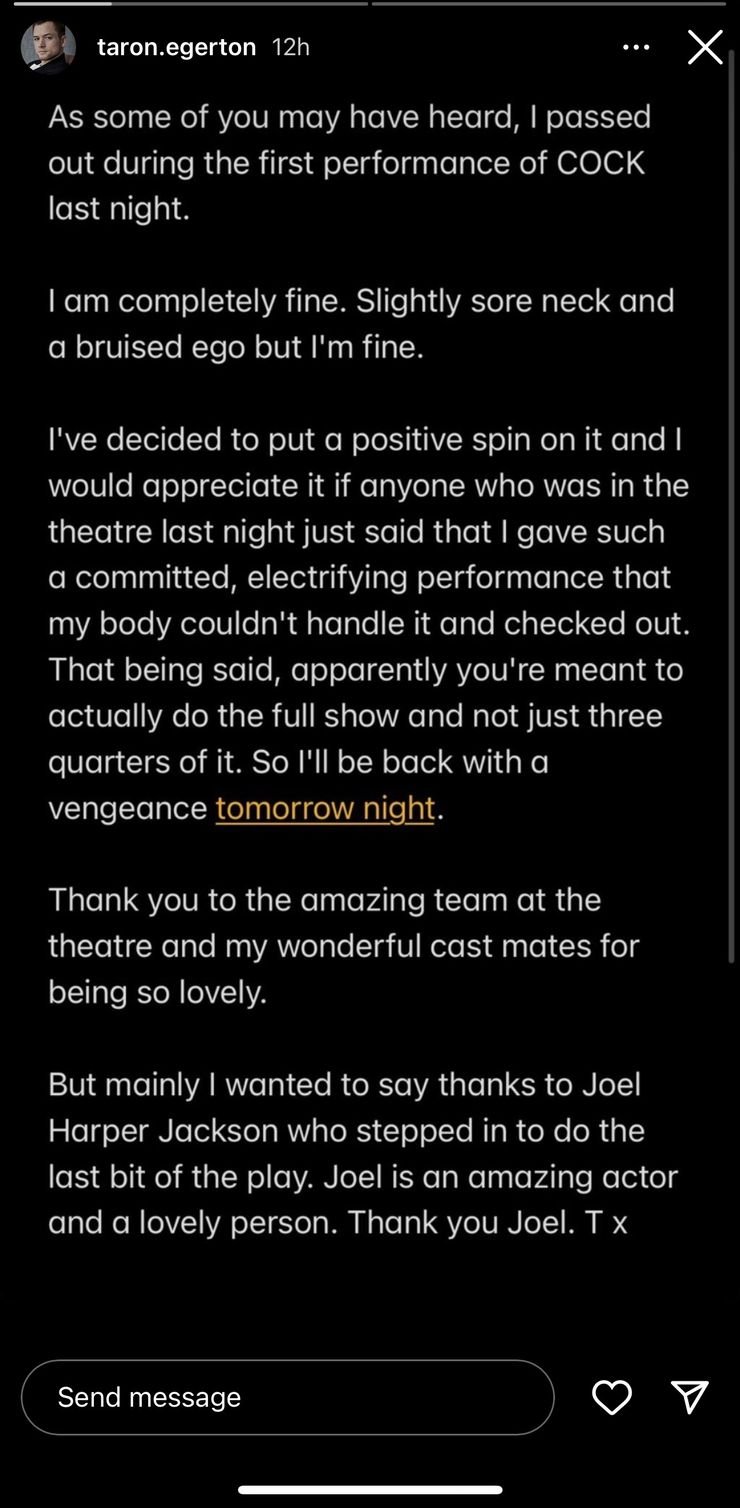Tap the "Thank you to the amazing team" line
The height and width of the screenshot is (1508, 740).
point(324,900)
